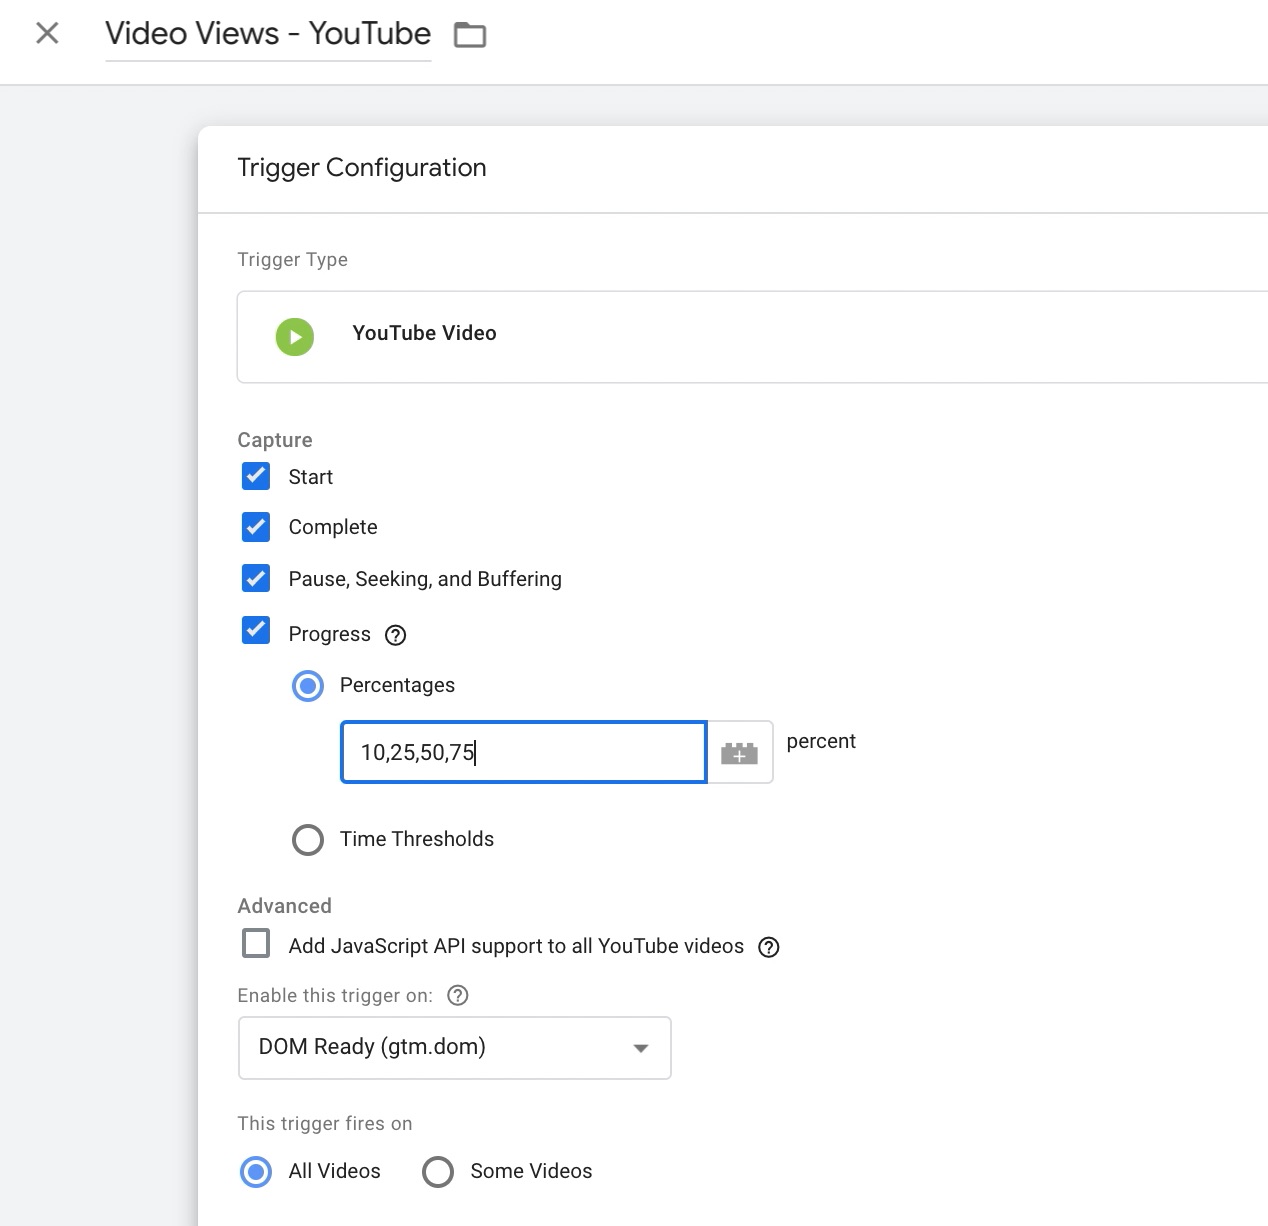The height and width of the screenshot is (1226, 1268).
Task: Open help icon next to Progress
Action: tap(396, 635)
